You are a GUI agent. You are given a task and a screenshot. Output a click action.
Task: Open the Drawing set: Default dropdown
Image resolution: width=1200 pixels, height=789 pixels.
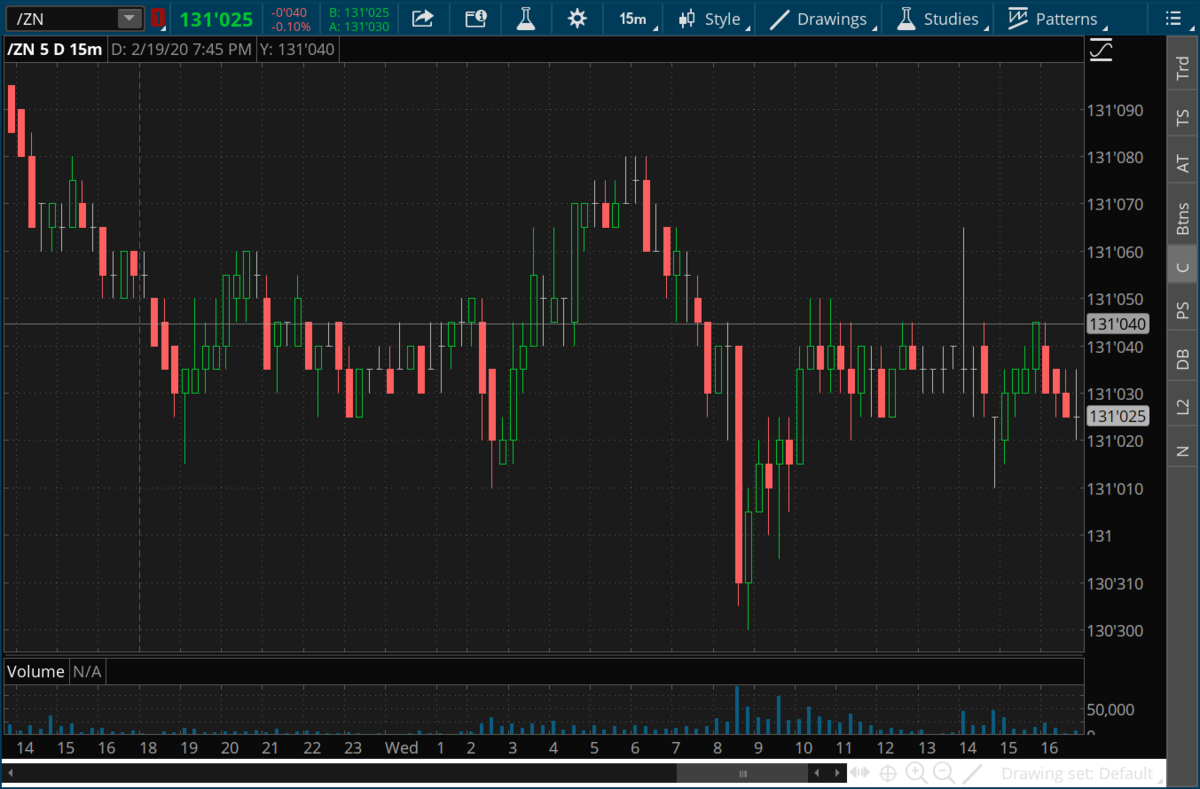(x=1082, y=773)
